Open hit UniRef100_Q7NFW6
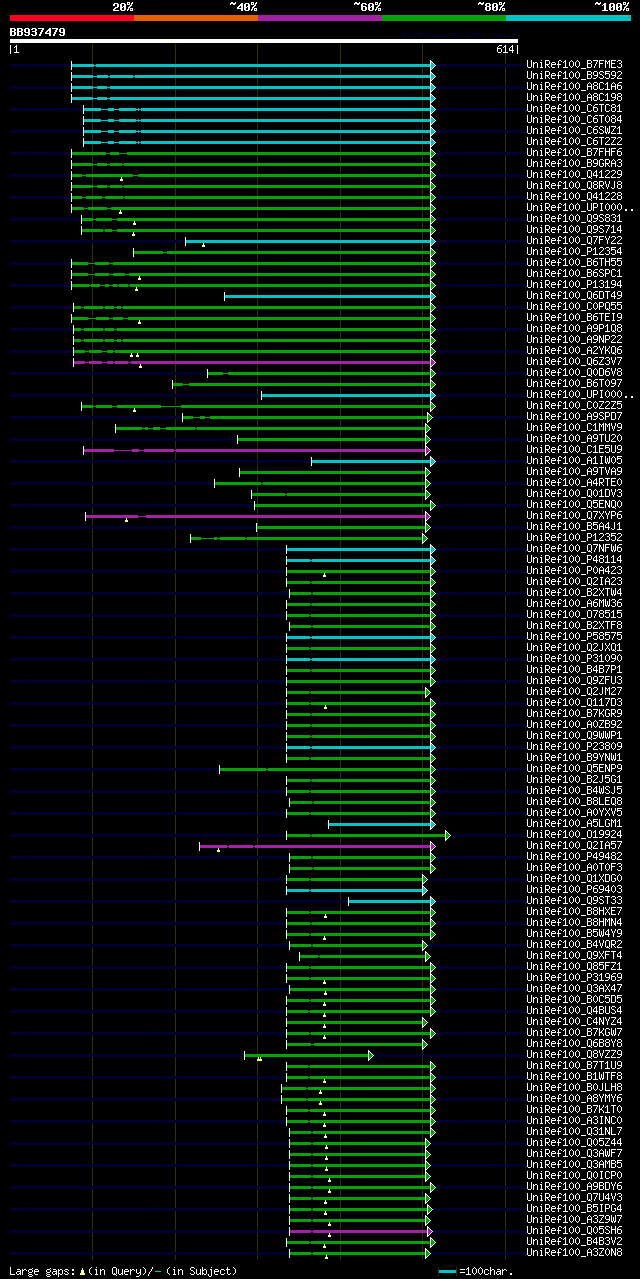Image resolution: width=640 pixels, height=1279 pixels. pos(574,549)
